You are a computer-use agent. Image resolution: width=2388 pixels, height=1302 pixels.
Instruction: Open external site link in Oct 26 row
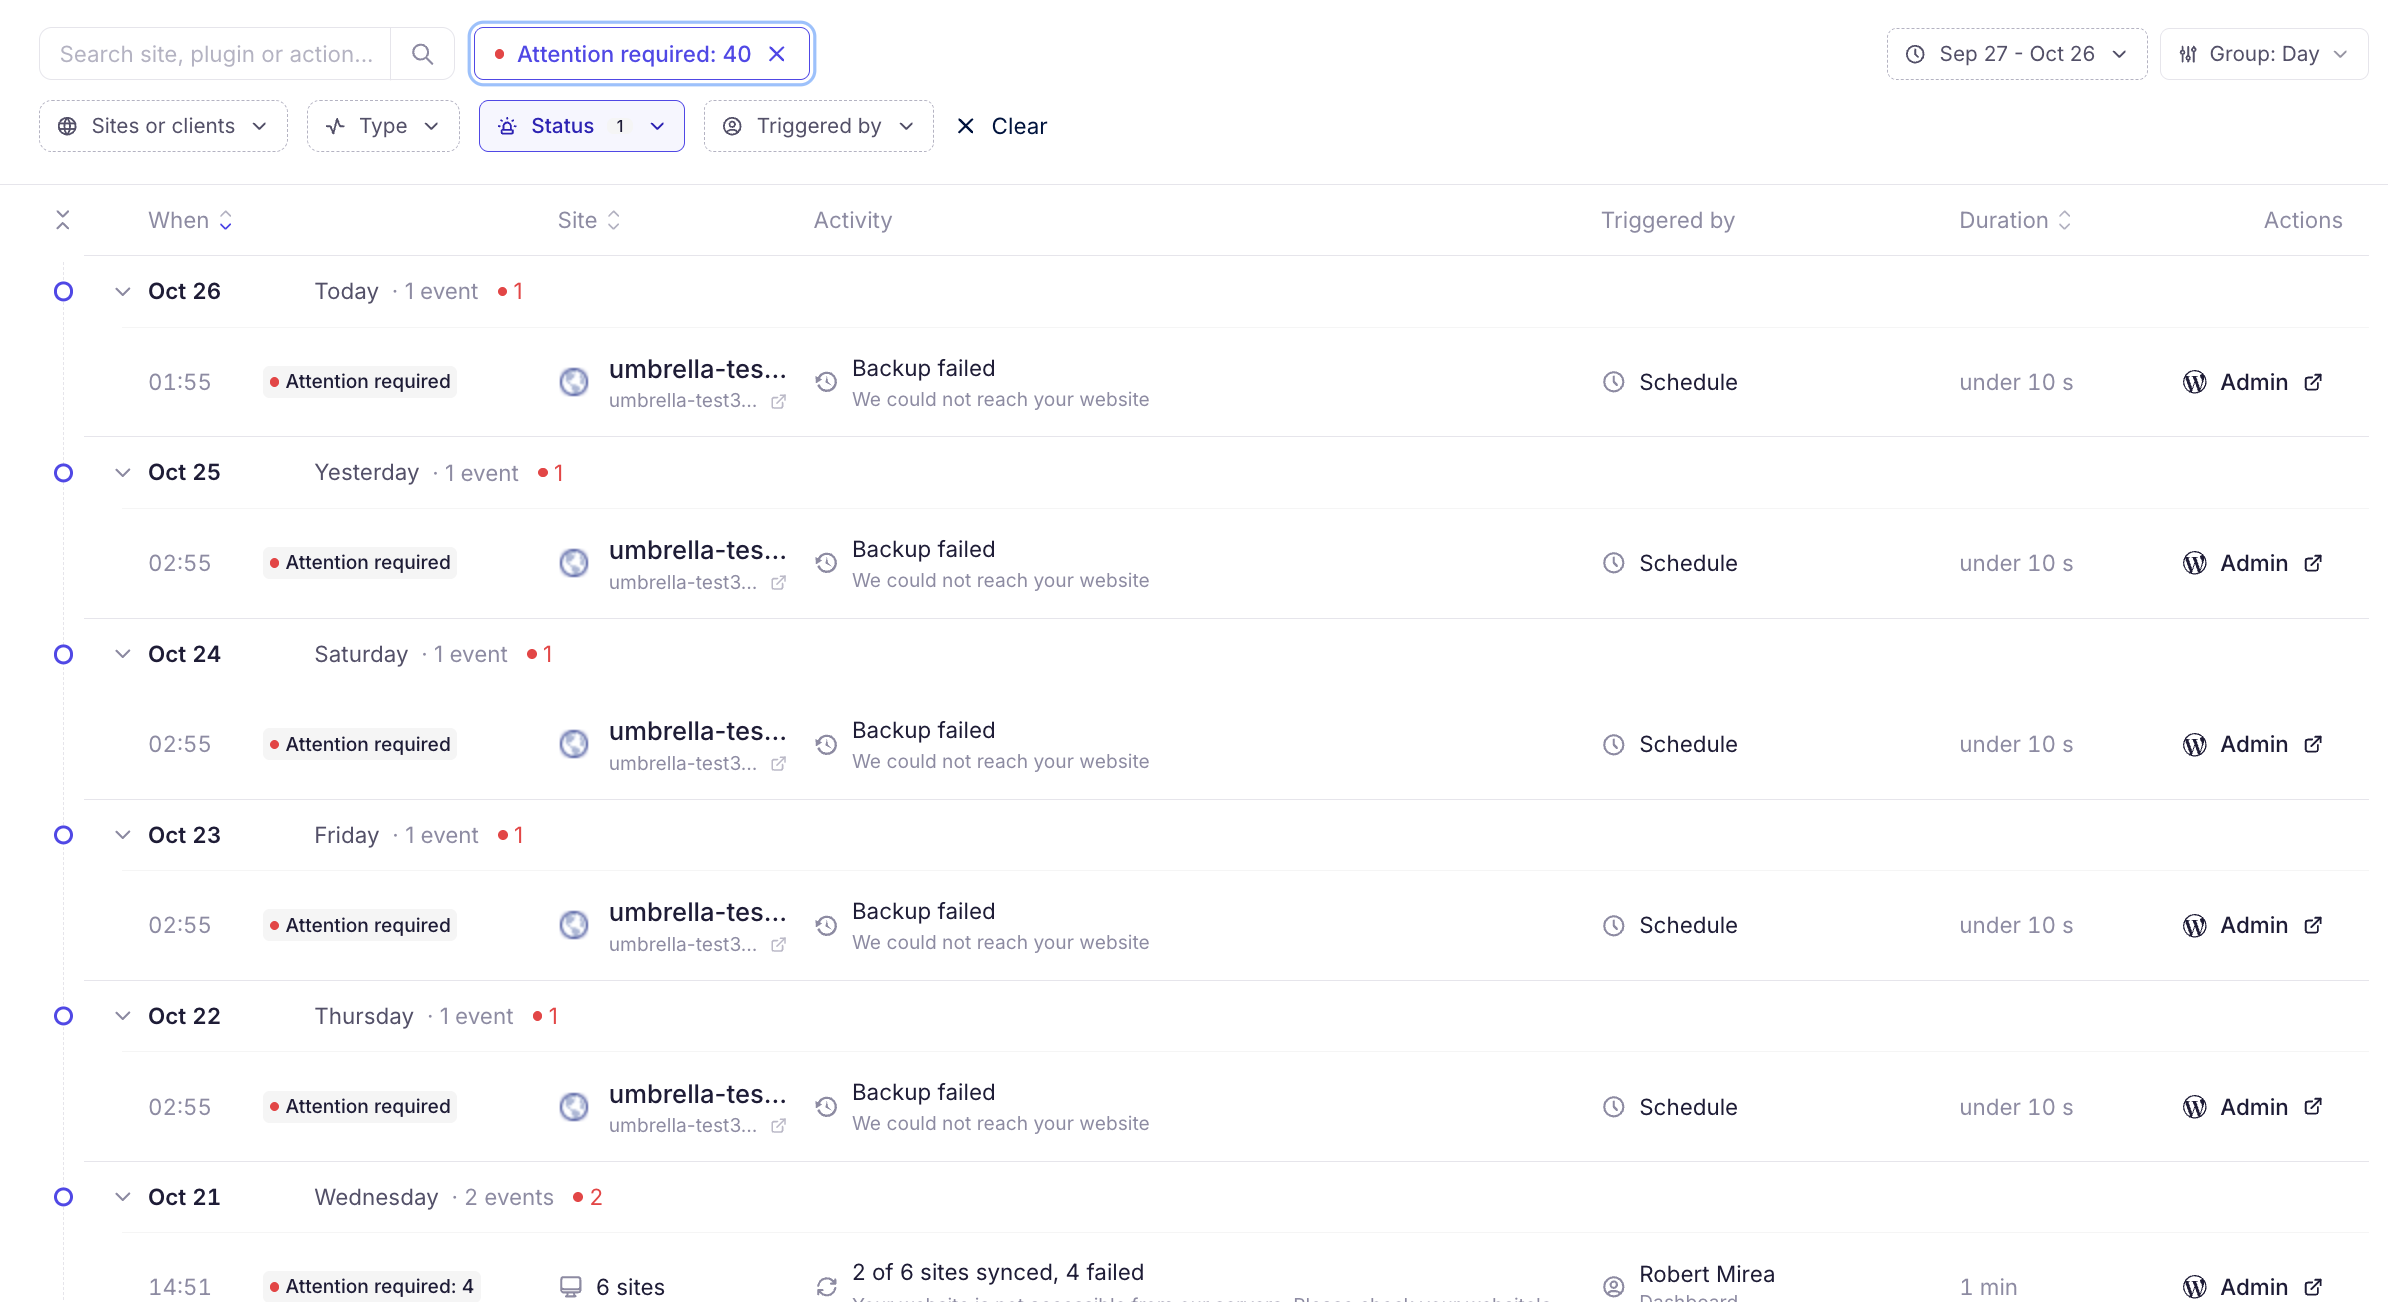coord(778,402)
